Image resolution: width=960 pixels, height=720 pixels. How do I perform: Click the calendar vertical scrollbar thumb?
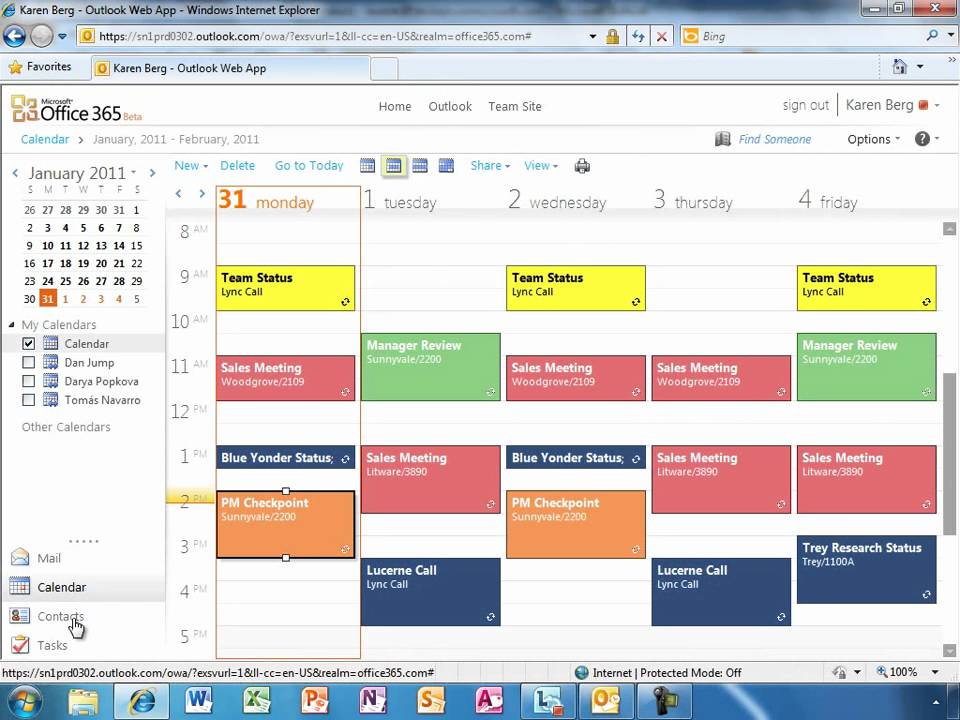click(x=950, y=453)
